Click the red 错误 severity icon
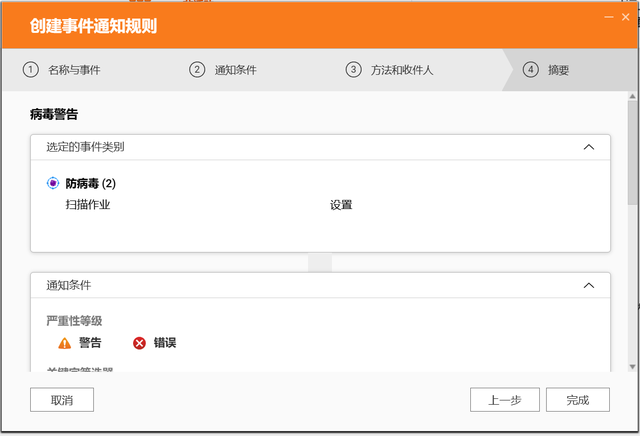Viewport: 640px width, 436px height. click(x=139, y=343)
